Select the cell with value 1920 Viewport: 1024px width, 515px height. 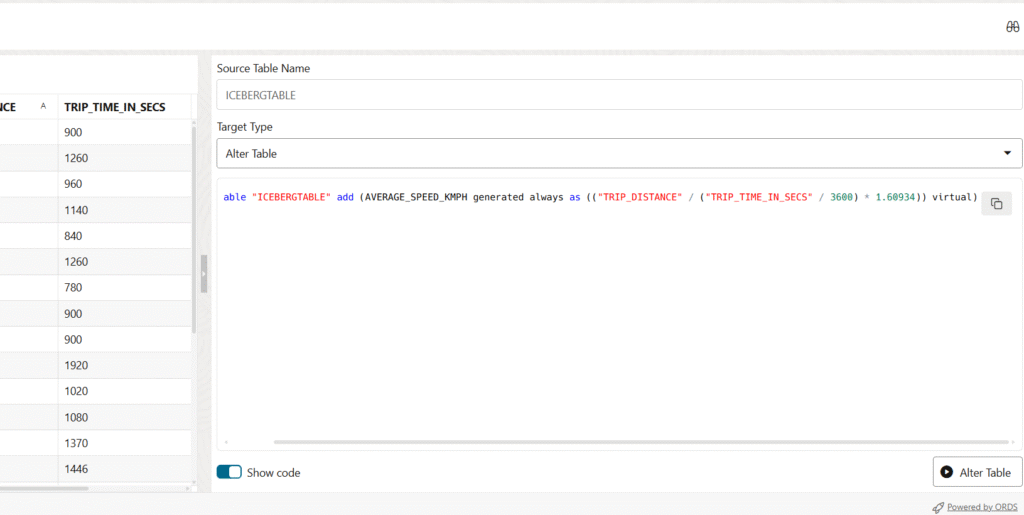point(123,365)
